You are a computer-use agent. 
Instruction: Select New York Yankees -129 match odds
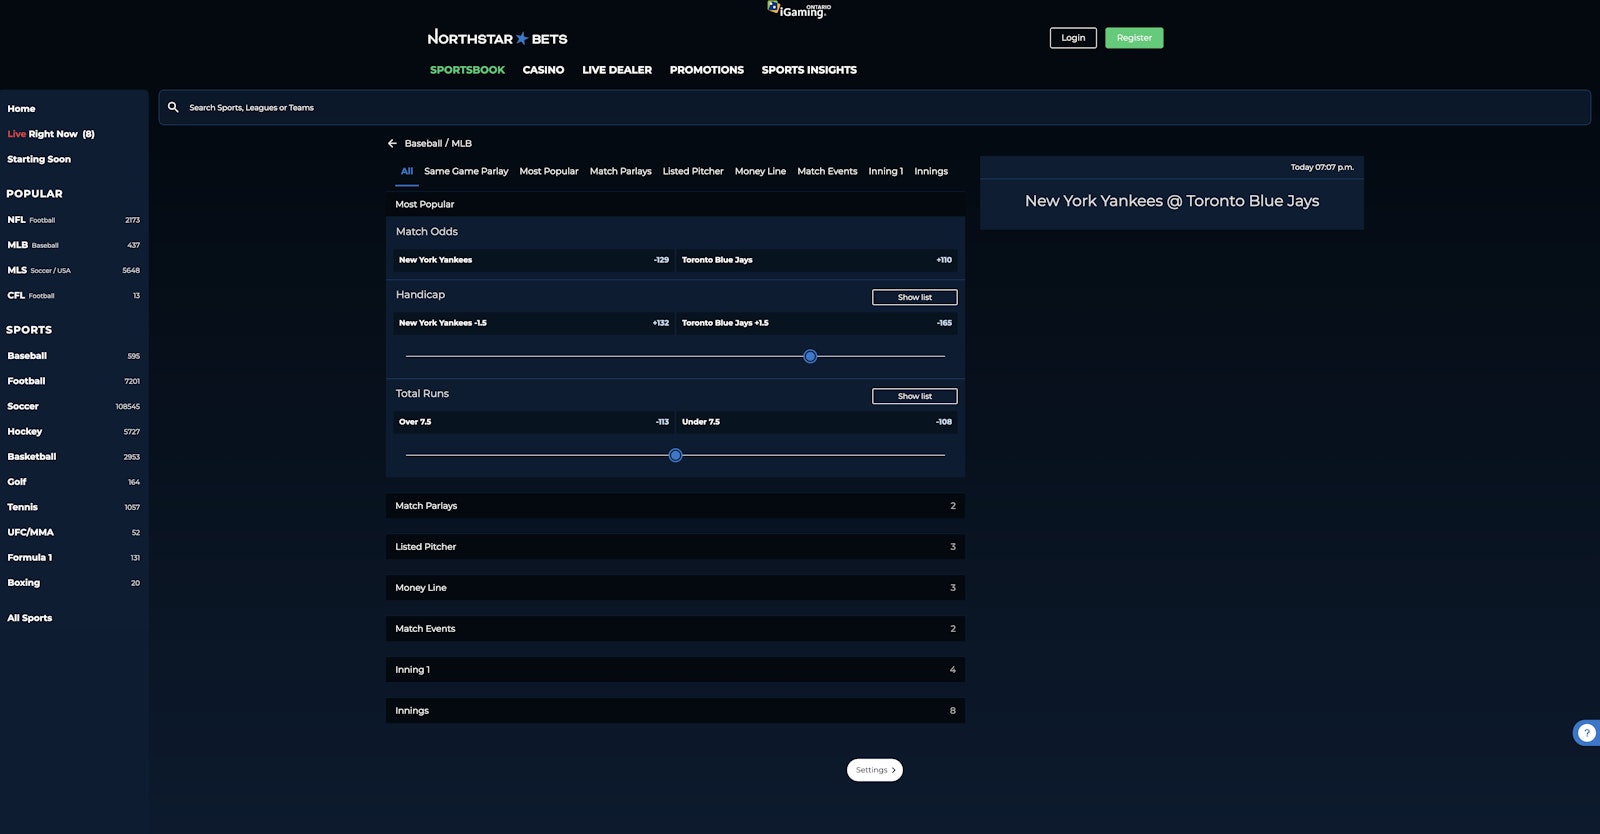point(533,260)
